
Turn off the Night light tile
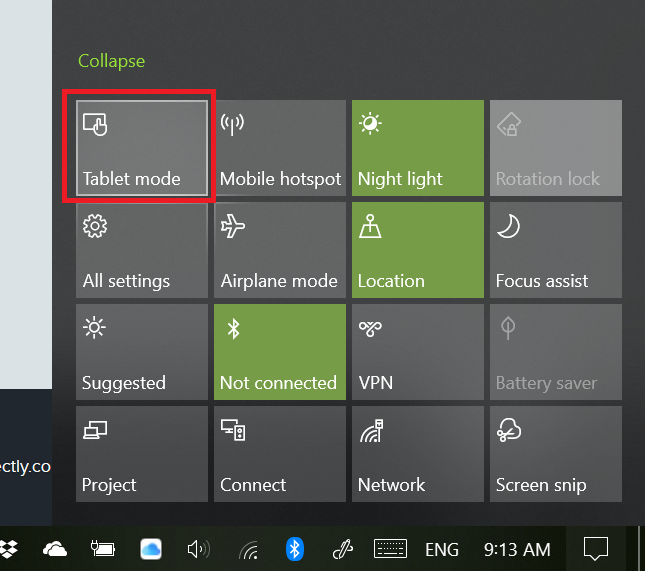coord(418,148)
